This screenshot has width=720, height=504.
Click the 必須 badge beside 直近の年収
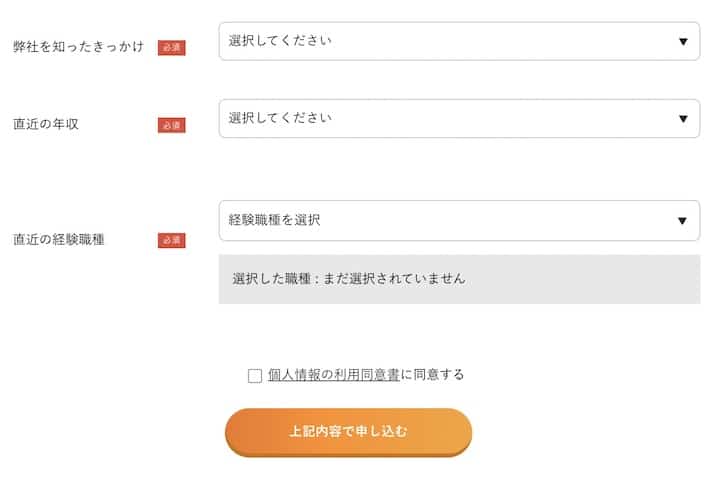click(x=171, y=125)
